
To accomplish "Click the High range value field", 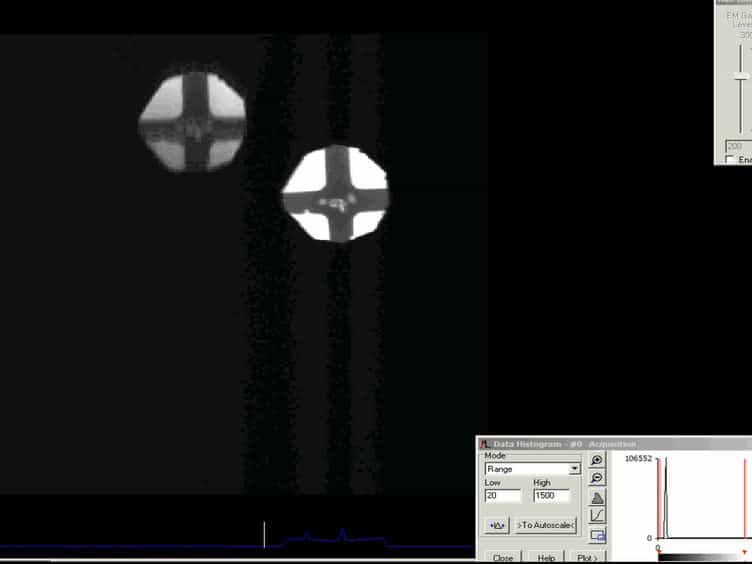I will pos(552,495).
